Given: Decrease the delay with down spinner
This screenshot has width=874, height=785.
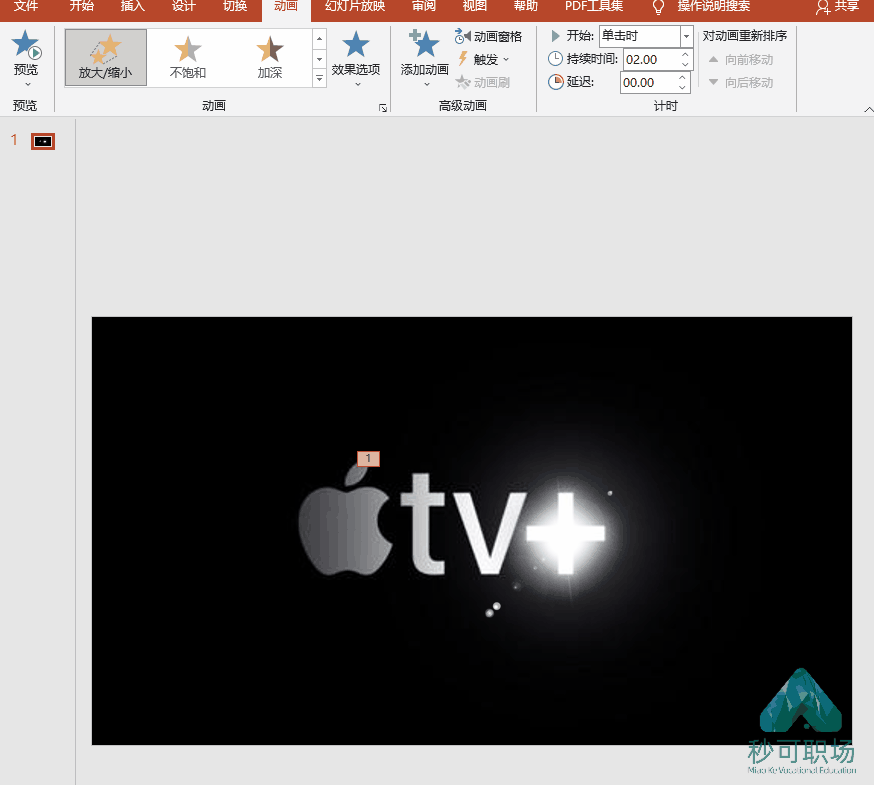Looking at the screenshot, I should [x=682, y=88].
